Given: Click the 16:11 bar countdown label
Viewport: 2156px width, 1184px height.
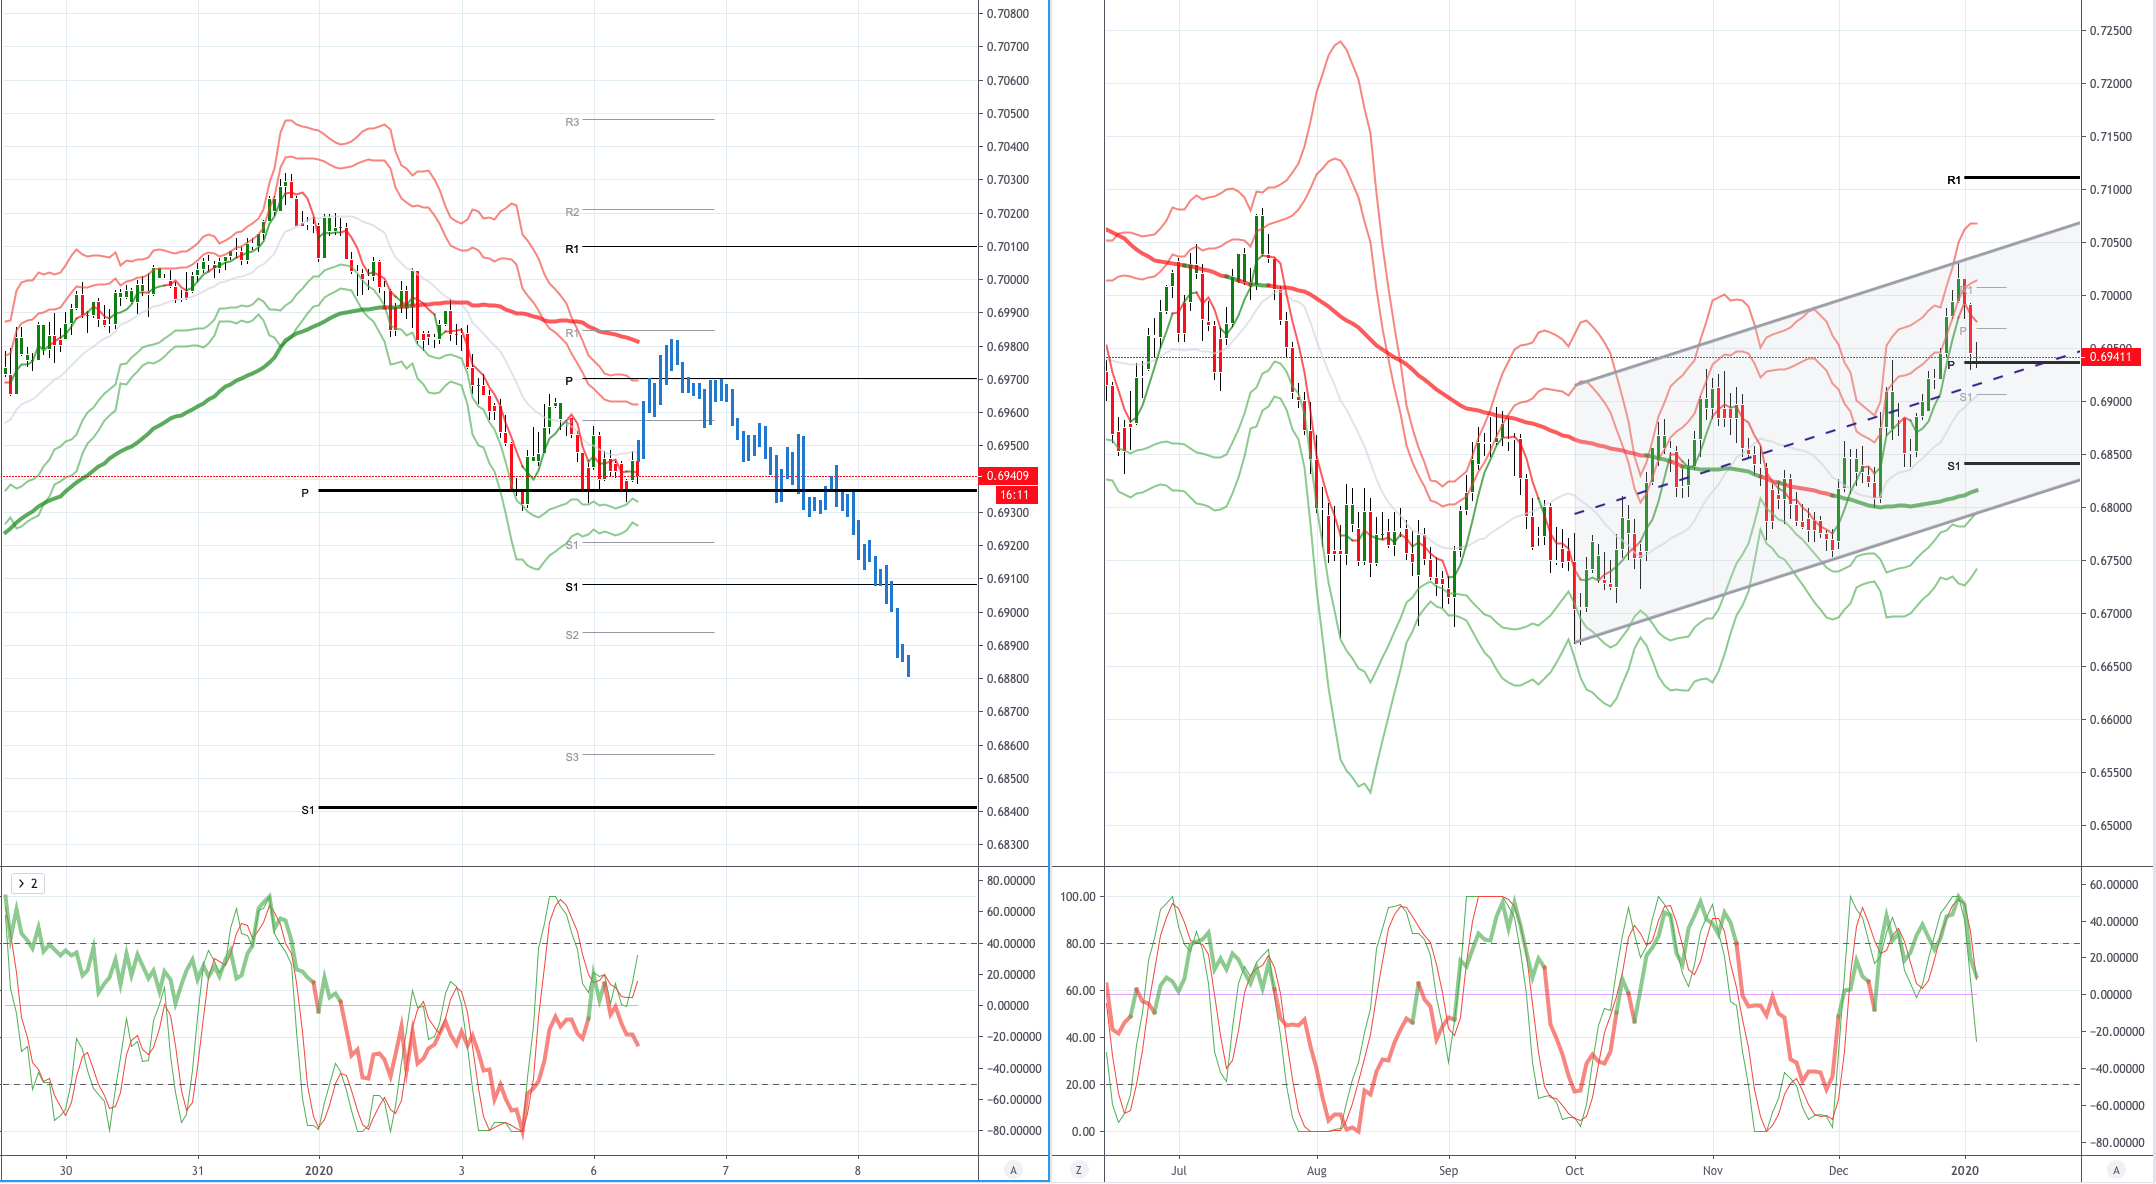Looking at the screenshot, I should pos(1014,495).
